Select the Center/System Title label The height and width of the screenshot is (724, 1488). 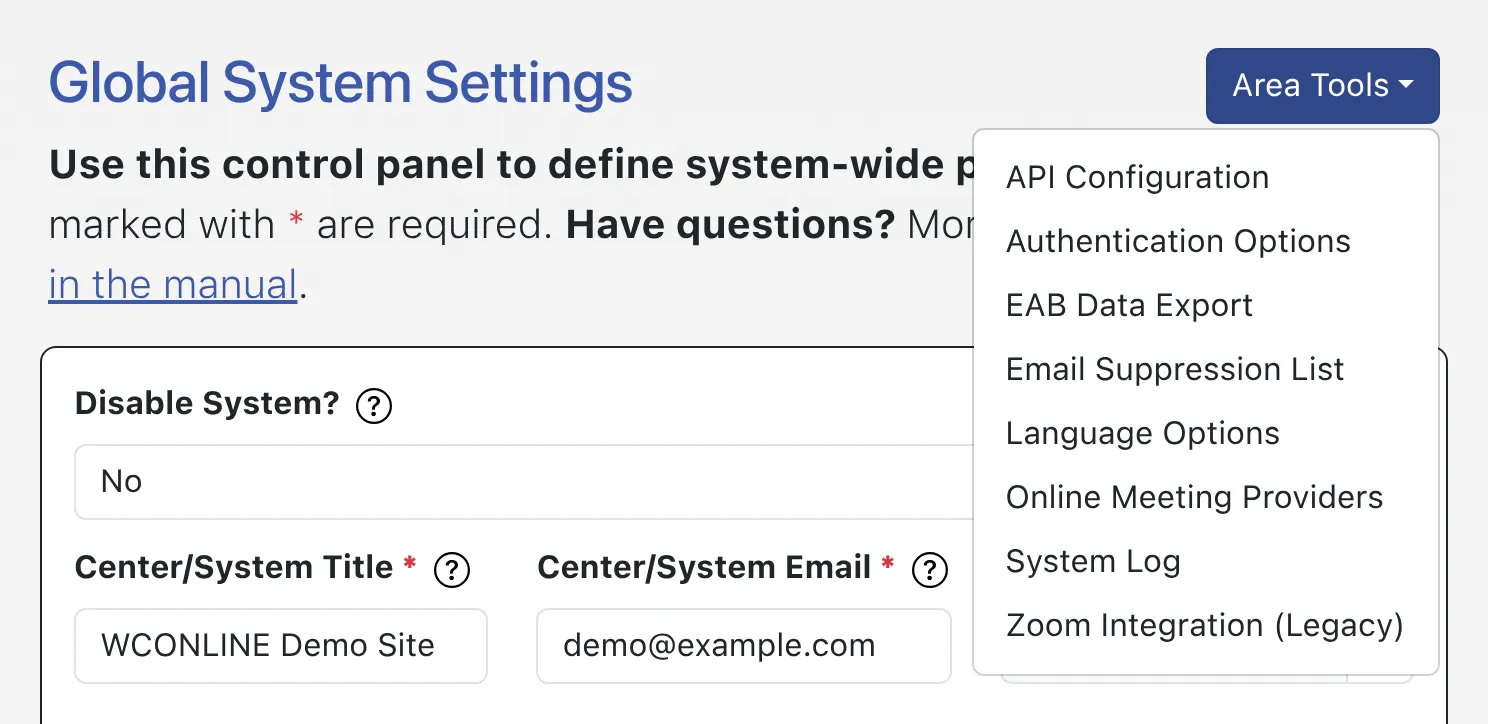pos(234,568)
